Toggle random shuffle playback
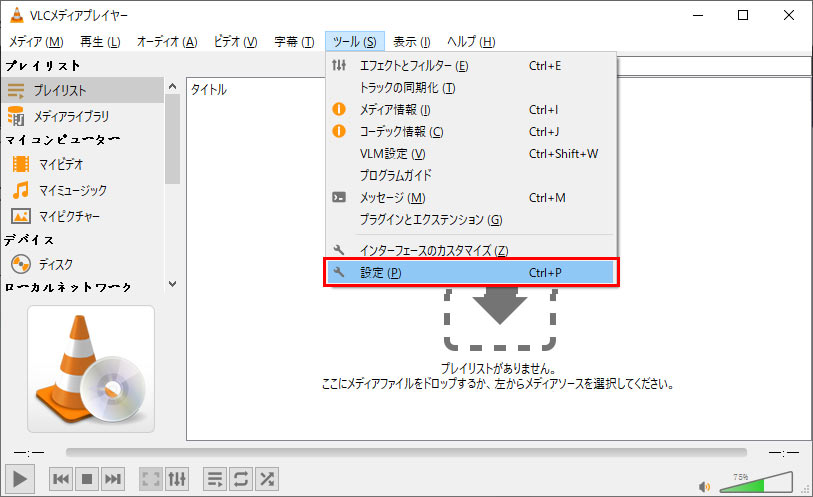This screenshot has height=497, width=813. pyautogui.click(x=267, y=479)
